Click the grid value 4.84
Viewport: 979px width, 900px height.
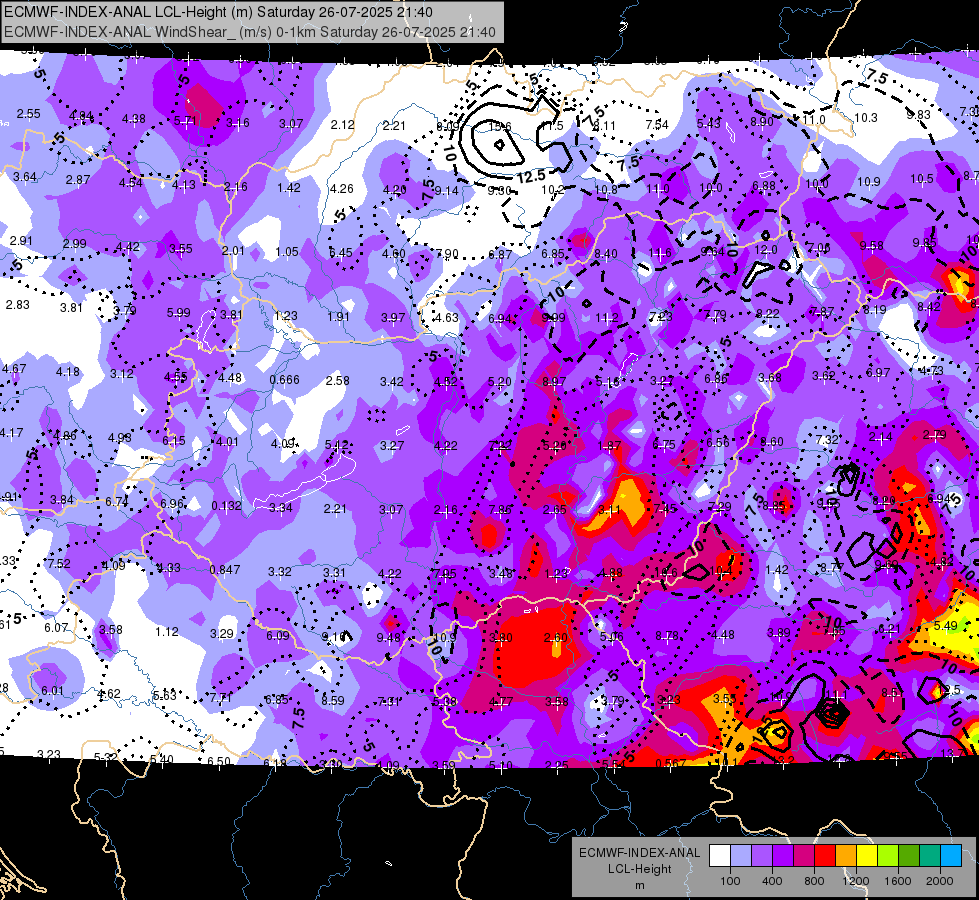[81, 116]
